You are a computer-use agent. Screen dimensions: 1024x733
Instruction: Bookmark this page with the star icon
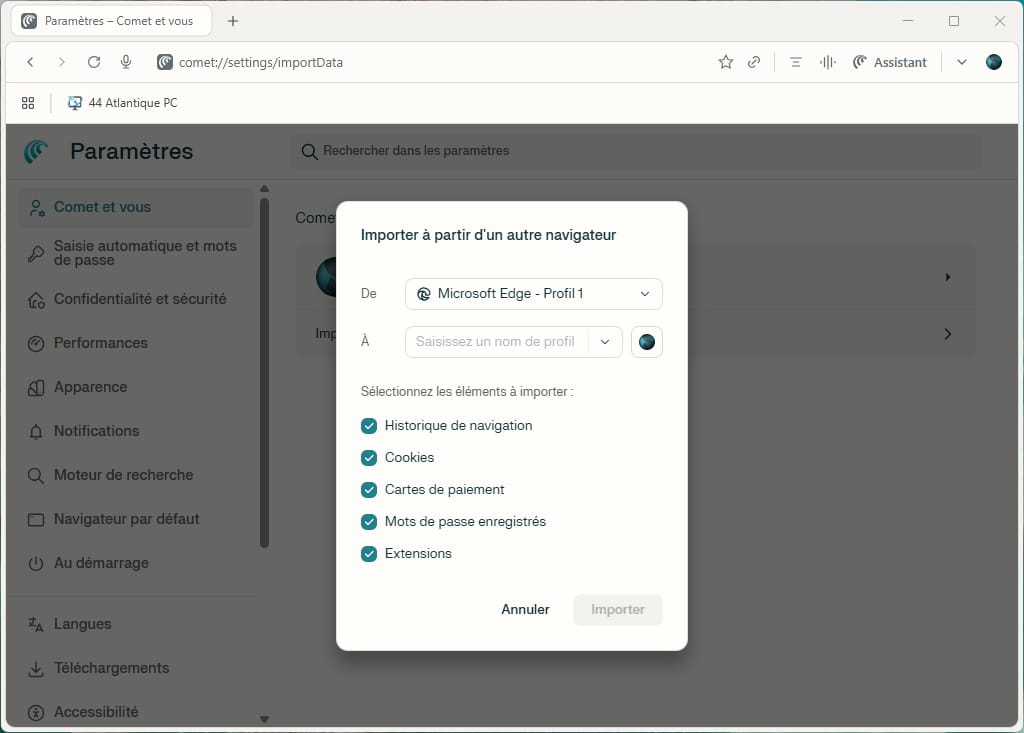(726, 62)
